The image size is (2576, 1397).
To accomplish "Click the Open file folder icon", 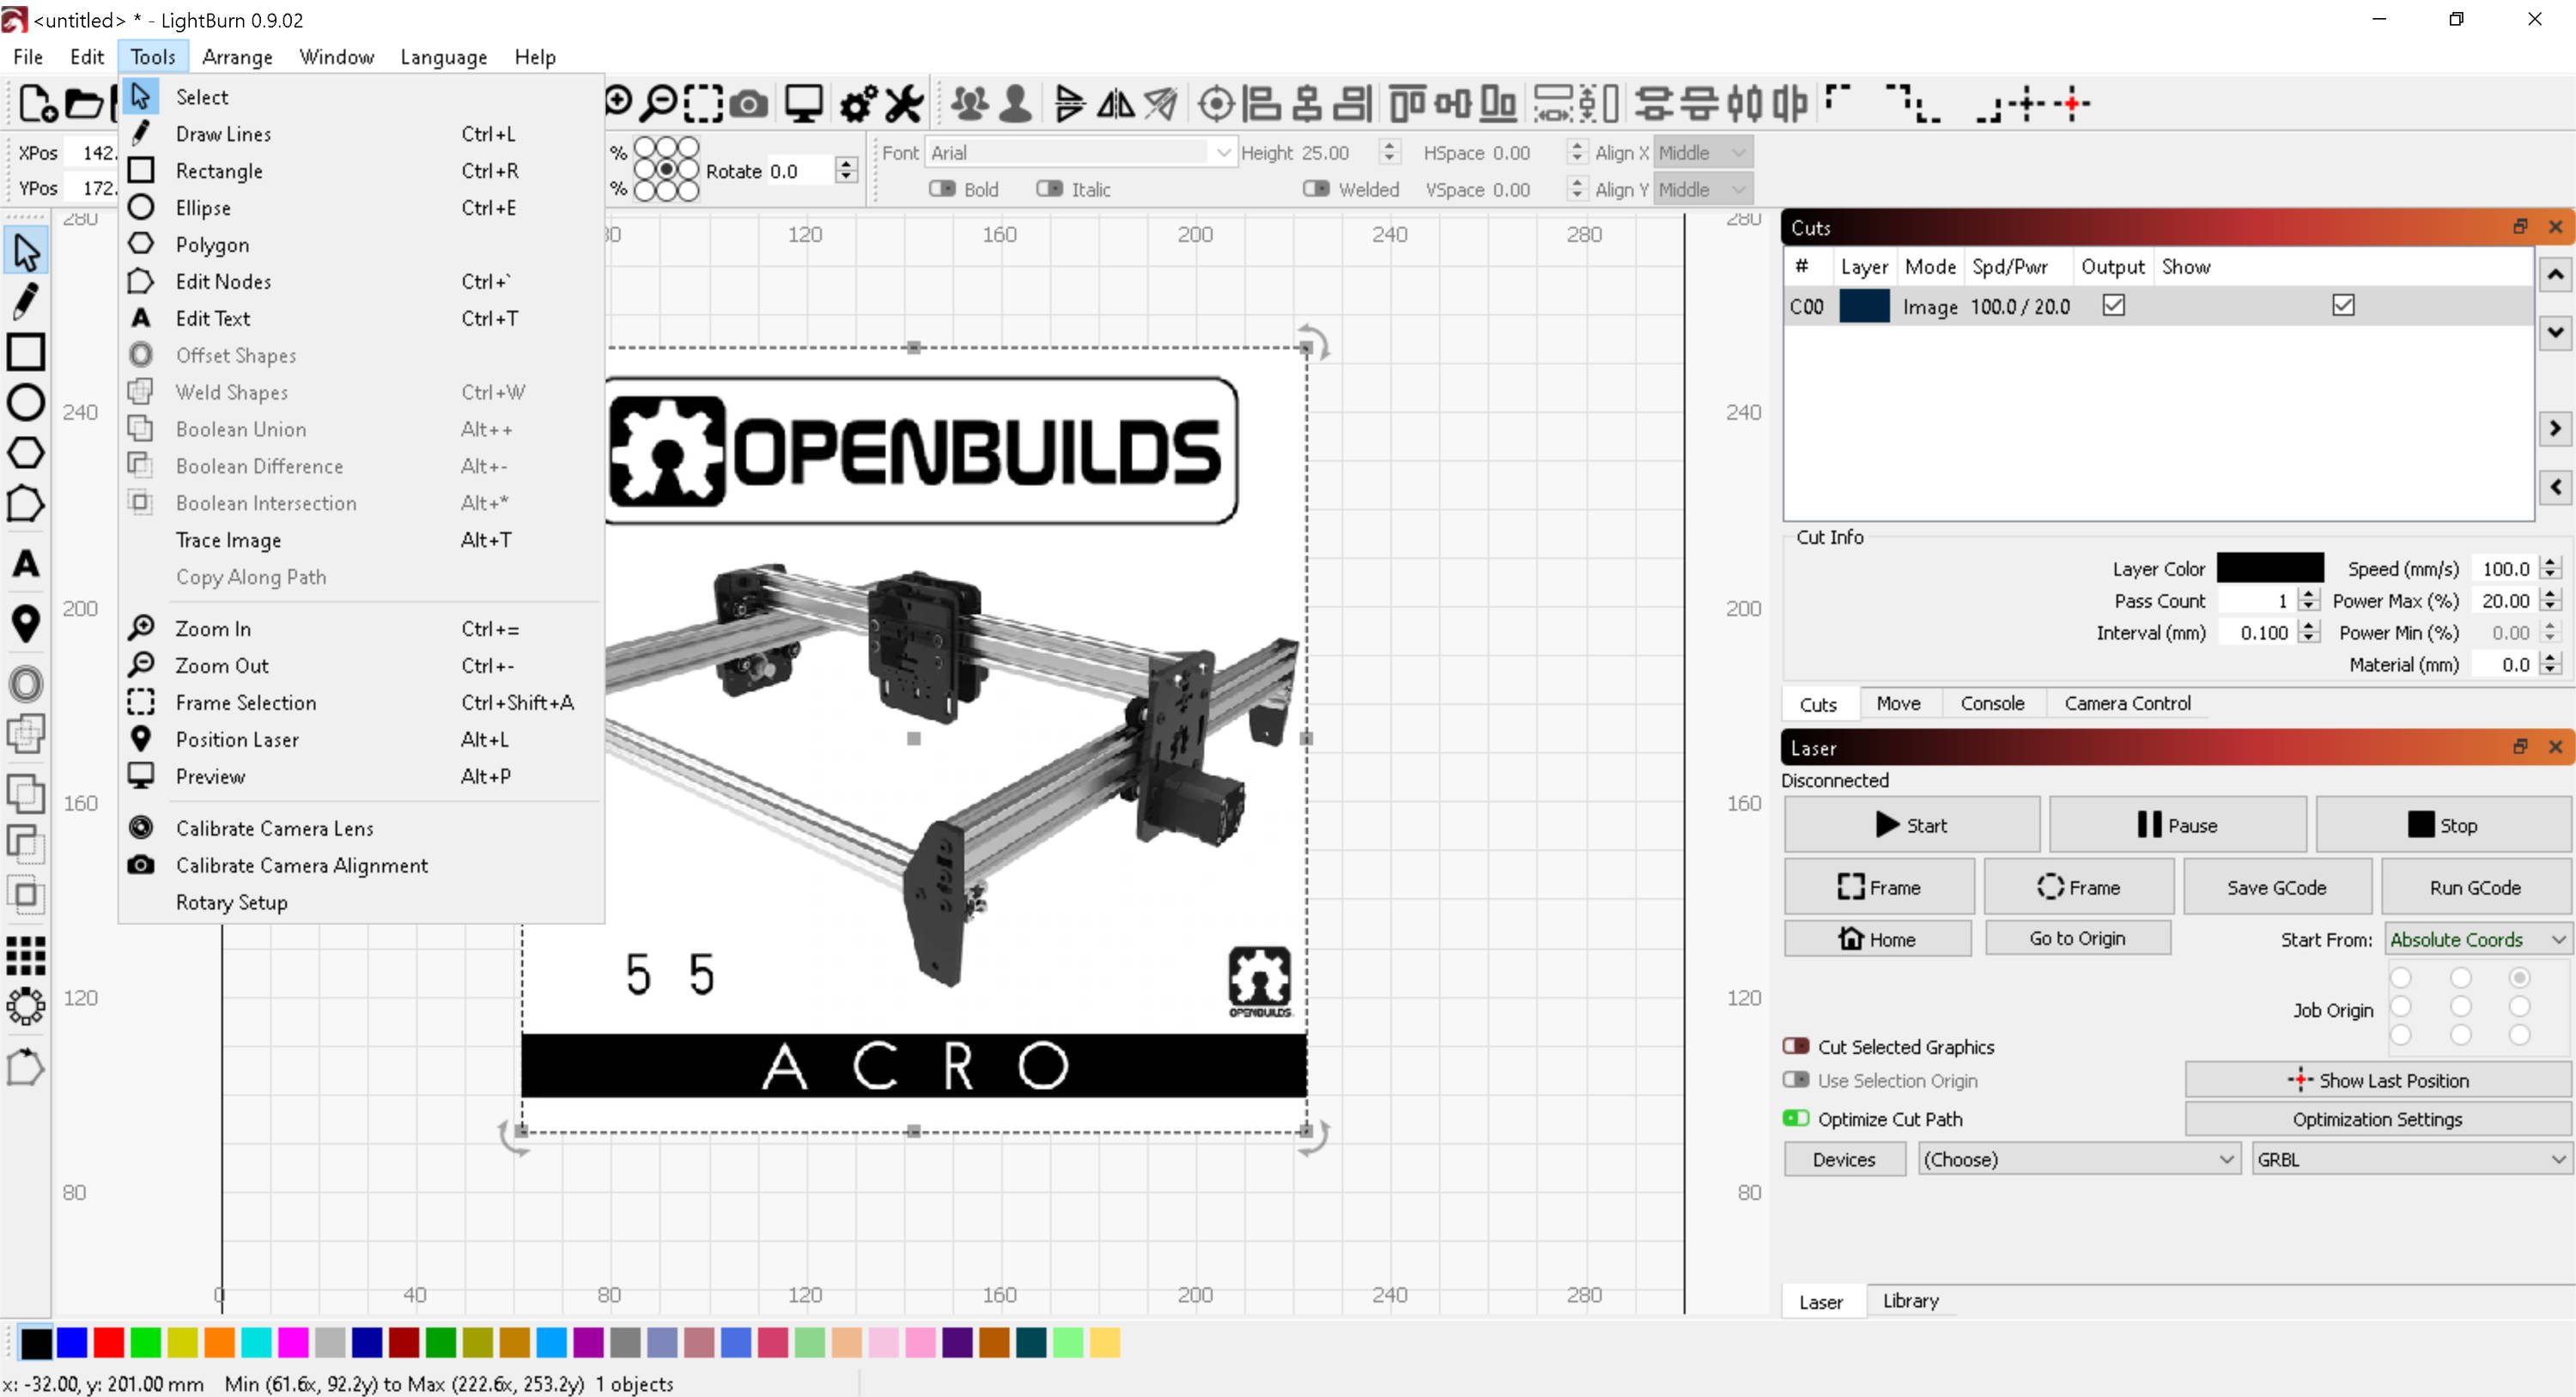I will click(x=85, y=103).
